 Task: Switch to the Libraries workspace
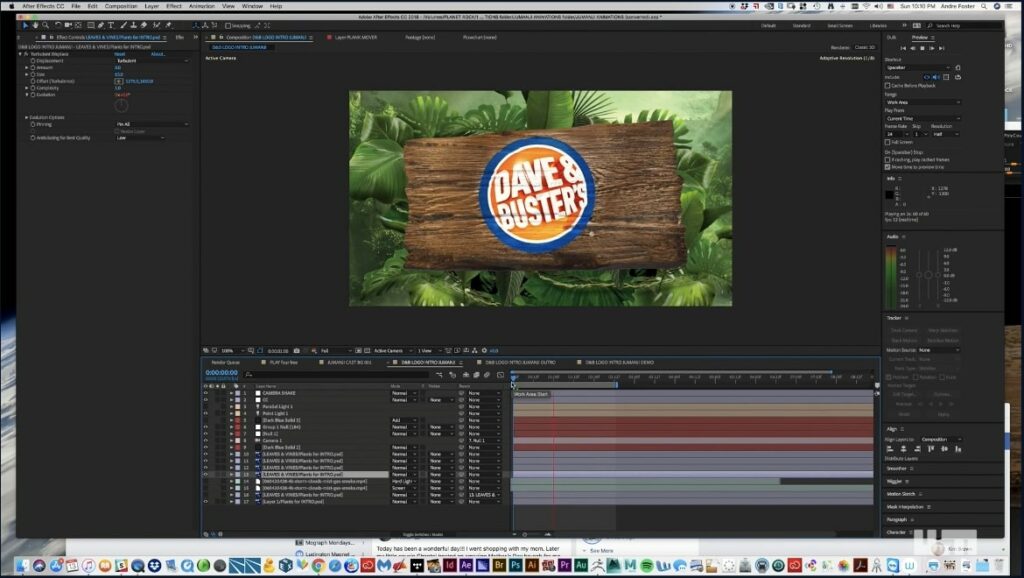878,25
